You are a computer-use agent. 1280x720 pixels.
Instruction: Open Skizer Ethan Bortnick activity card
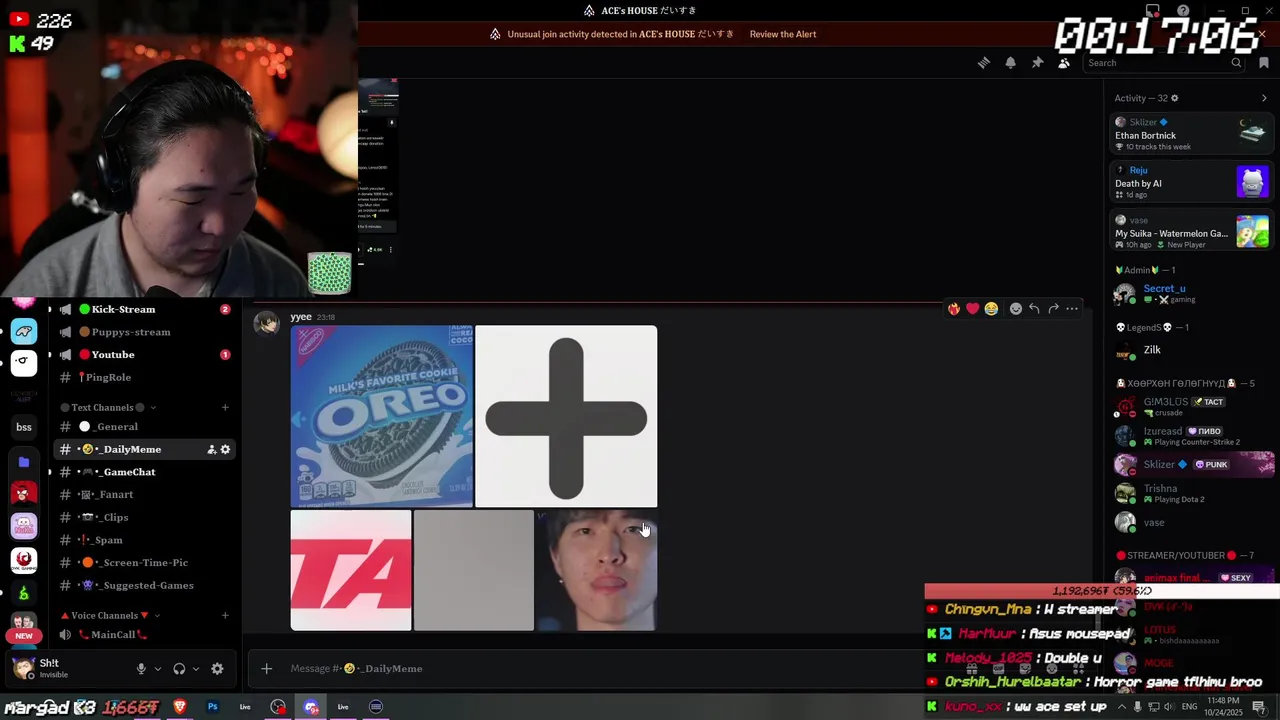point(1192,134)
